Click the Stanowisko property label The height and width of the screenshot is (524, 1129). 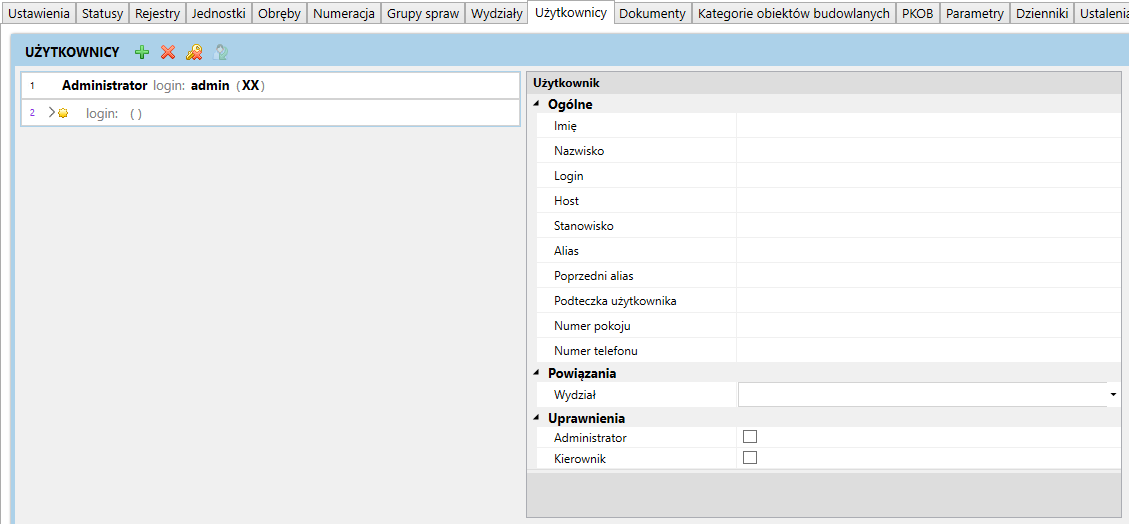click(x=584, y=226)
